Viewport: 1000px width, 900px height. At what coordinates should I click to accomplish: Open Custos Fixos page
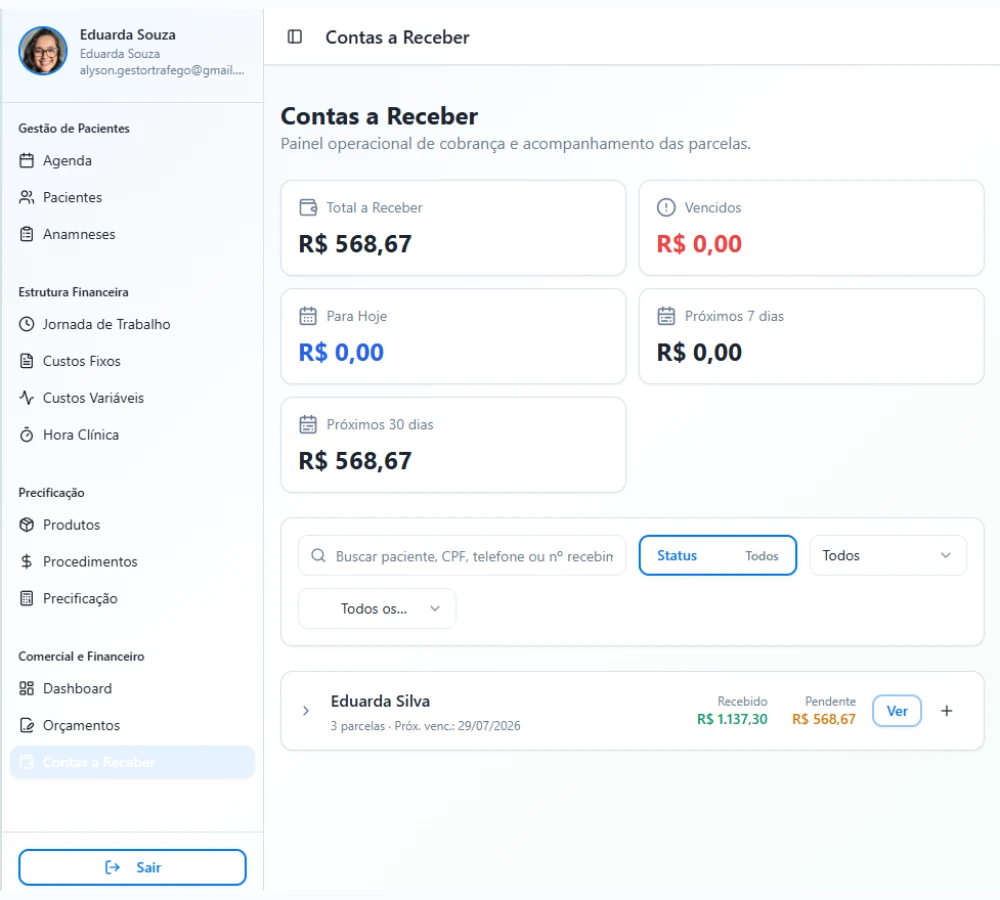132,361
